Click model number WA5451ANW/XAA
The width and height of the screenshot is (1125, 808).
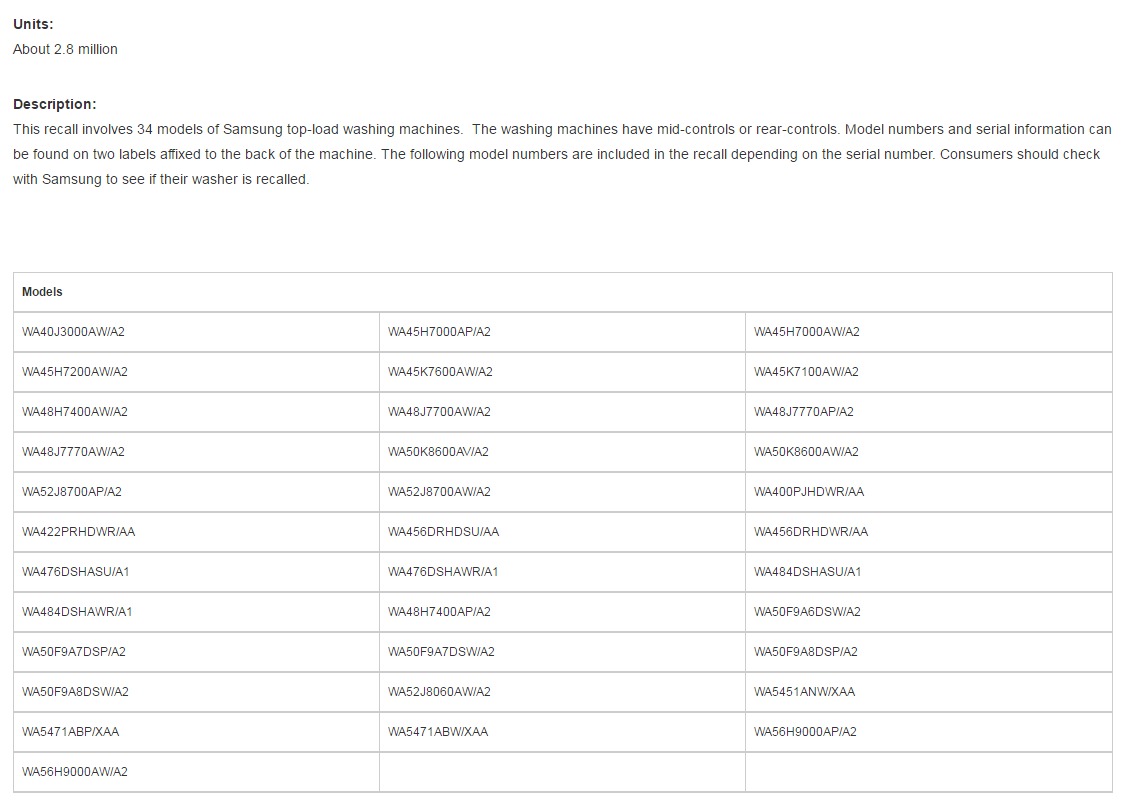tap(804, 692)
